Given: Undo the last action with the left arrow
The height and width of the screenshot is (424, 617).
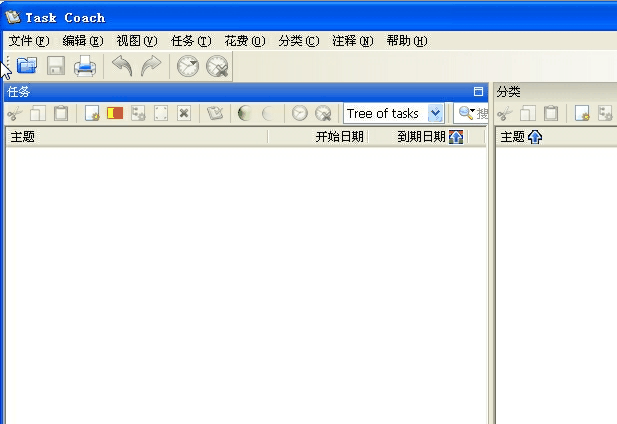Looking at the screenshot, I should 122,66.
